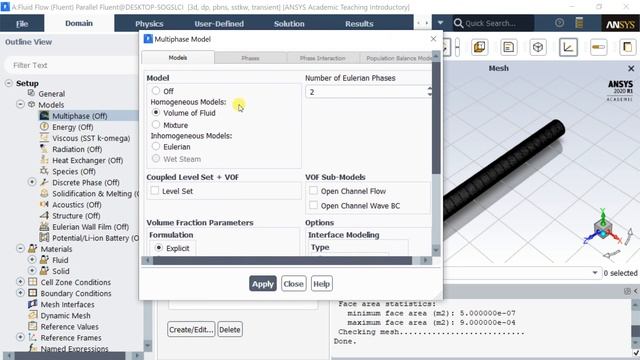Image resolution: width=640 pixels, height=360 pixels.
Task: Select the Species (Off) icon
Action: 44,171
